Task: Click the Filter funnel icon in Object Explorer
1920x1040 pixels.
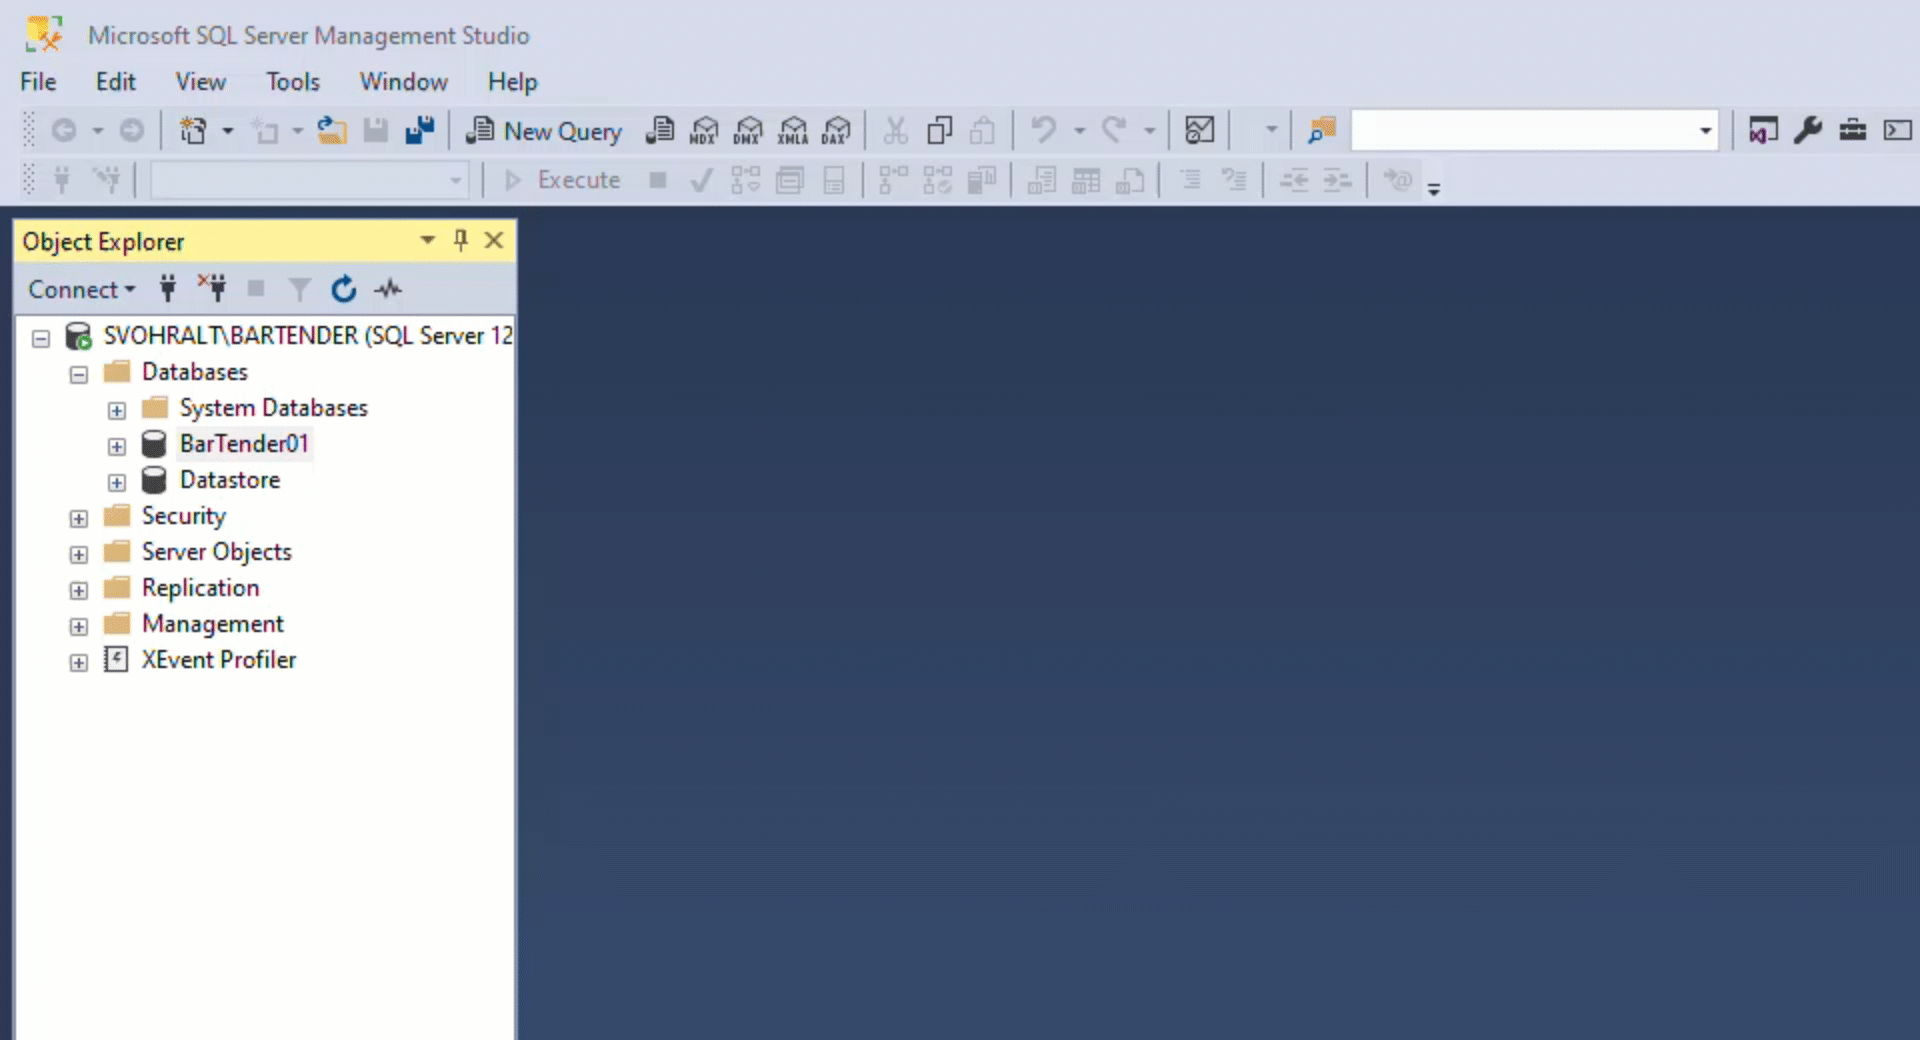Action: pos(299,289)
